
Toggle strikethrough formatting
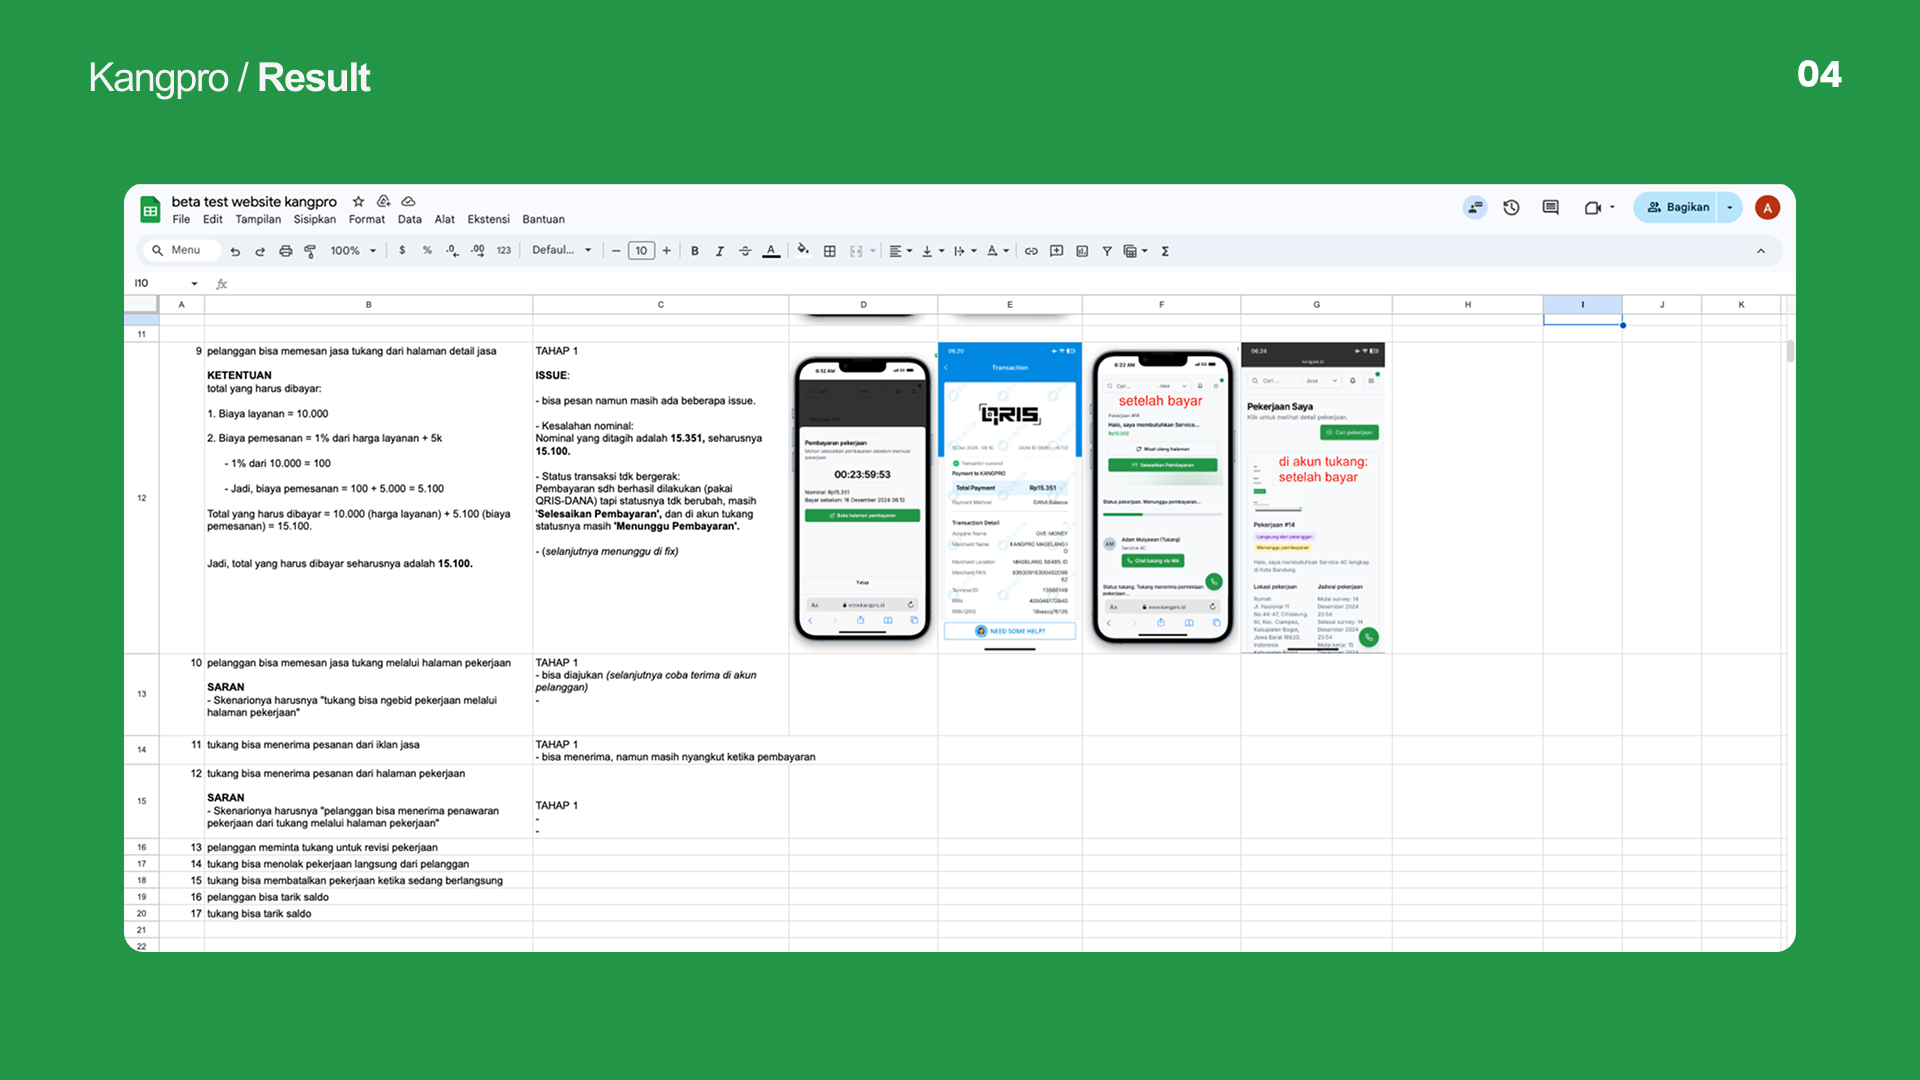point(745,251)
